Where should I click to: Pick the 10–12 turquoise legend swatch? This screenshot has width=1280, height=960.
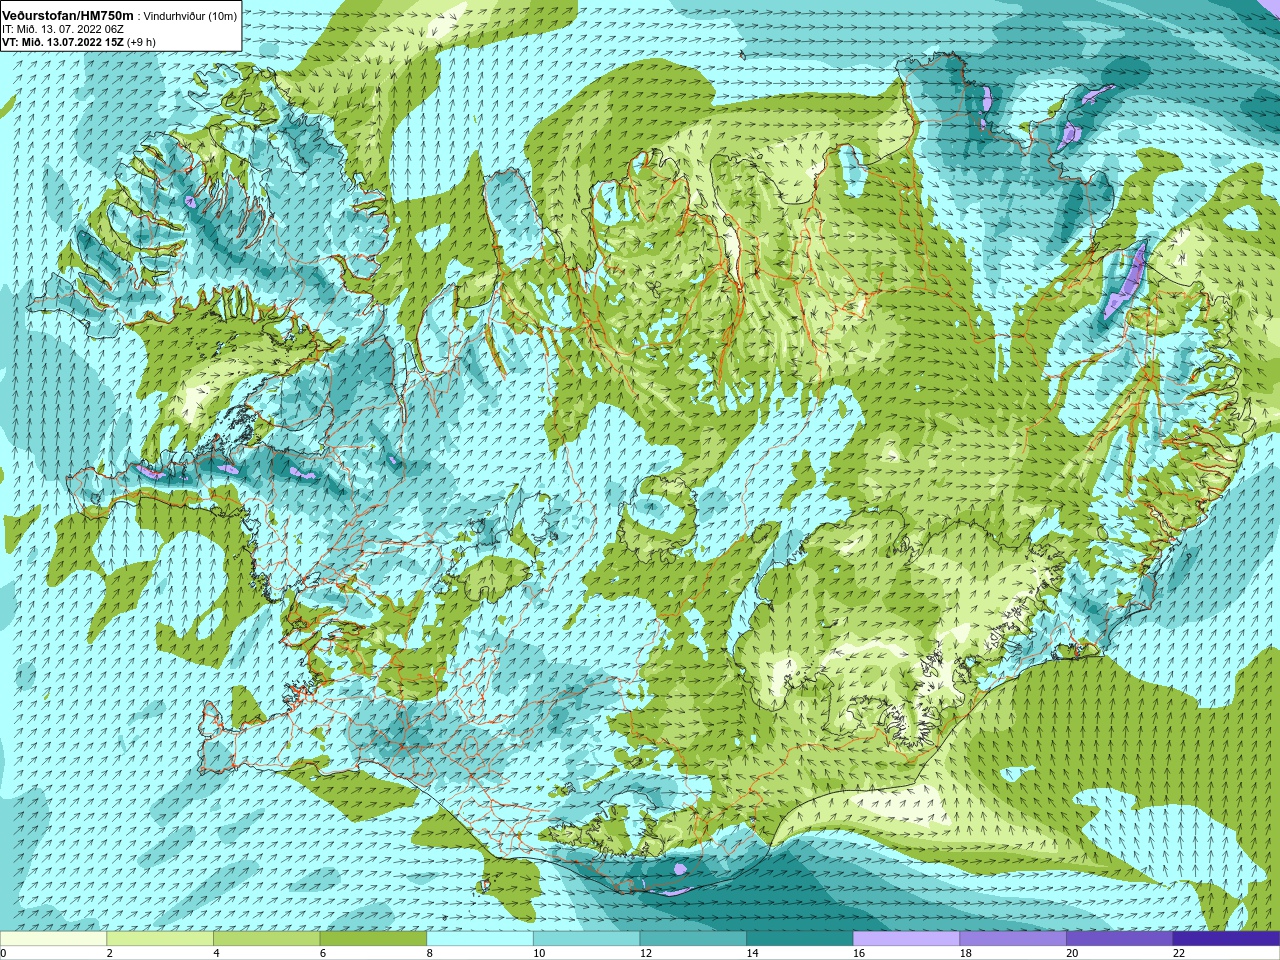tap(586, 939)
